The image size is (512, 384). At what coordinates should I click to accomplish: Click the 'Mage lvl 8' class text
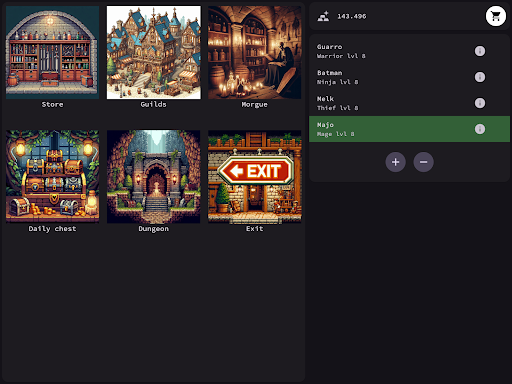coord(335,134)
